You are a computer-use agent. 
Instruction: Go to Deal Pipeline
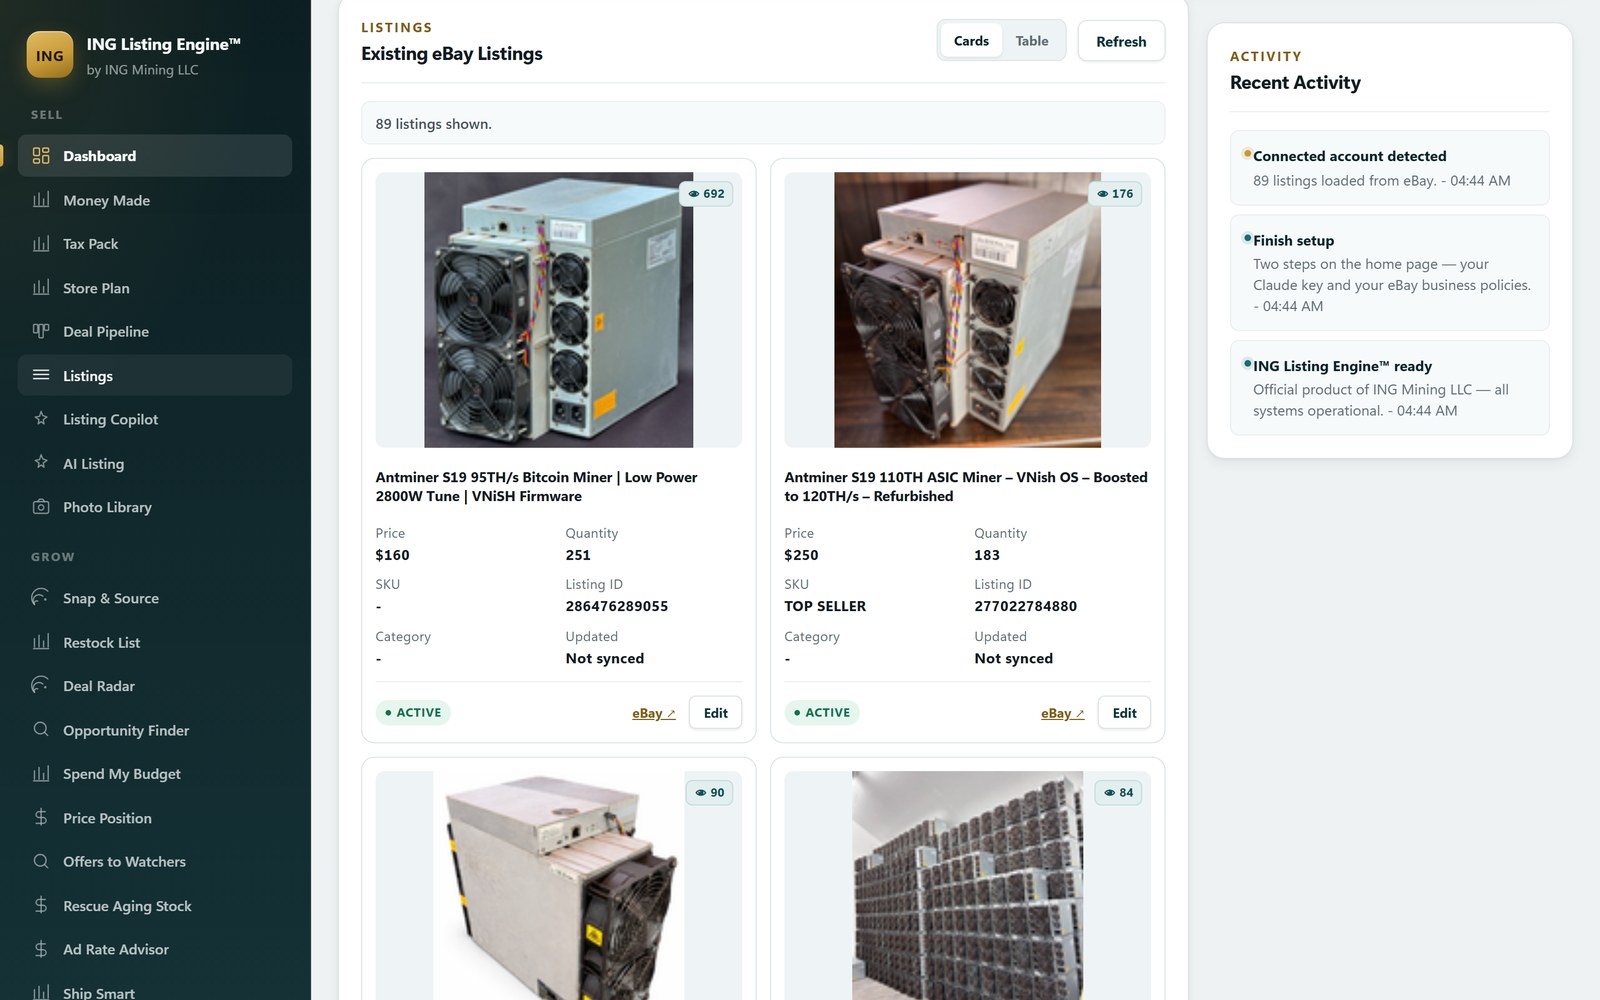155,331
